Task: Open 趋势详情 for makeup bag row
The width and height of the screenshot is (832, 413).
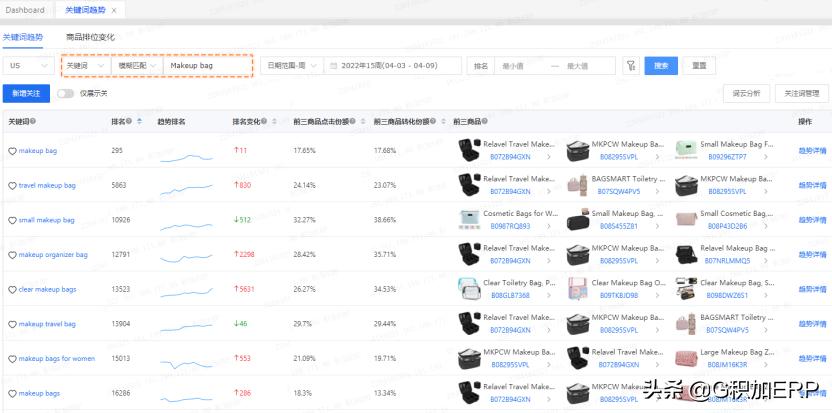Action: 812,151
